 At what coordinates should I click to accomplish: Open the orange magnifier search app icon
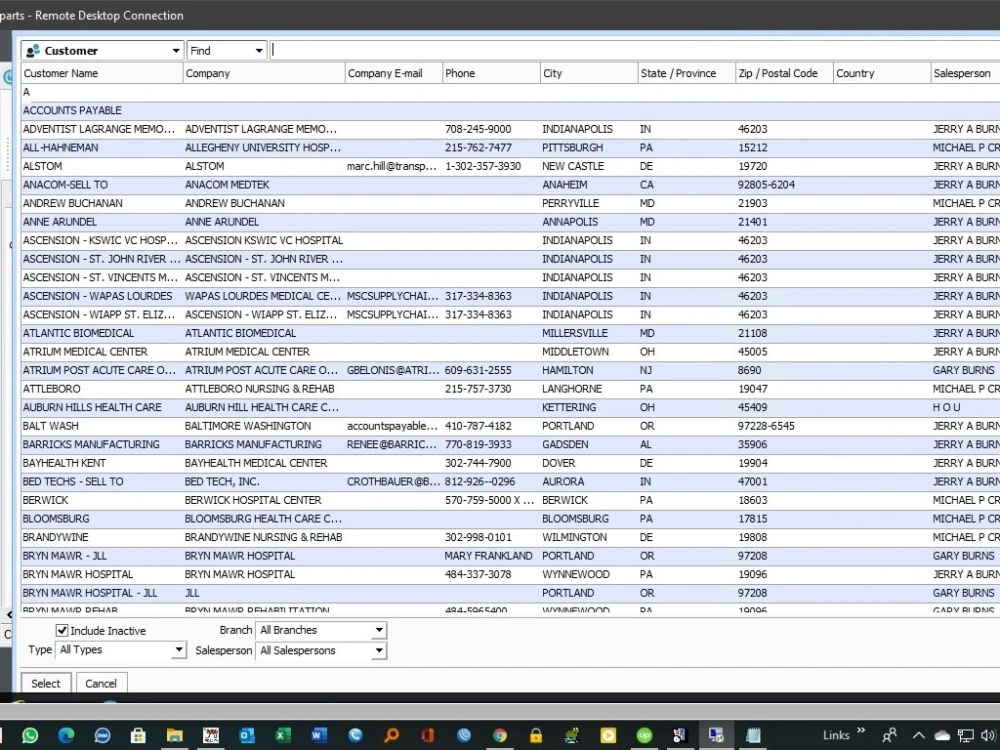coord(392,735)
